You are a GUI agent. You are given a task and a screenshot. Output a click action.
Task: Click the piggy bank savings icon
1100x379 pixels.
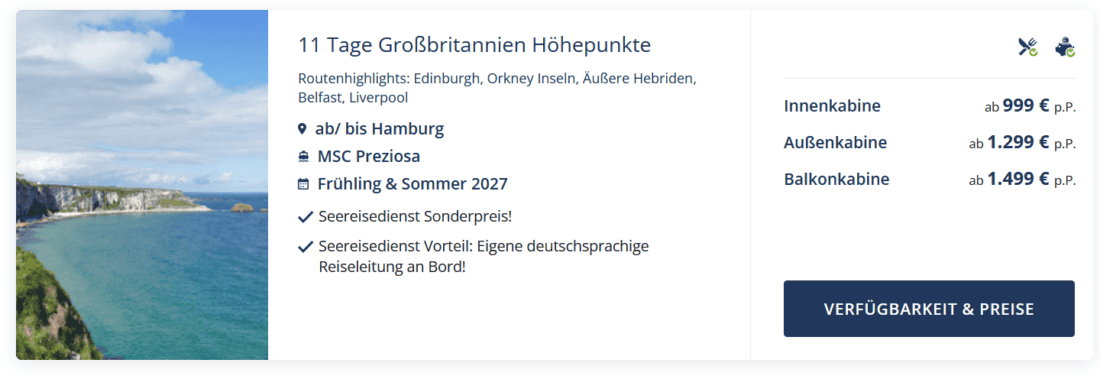(1065, 47)
